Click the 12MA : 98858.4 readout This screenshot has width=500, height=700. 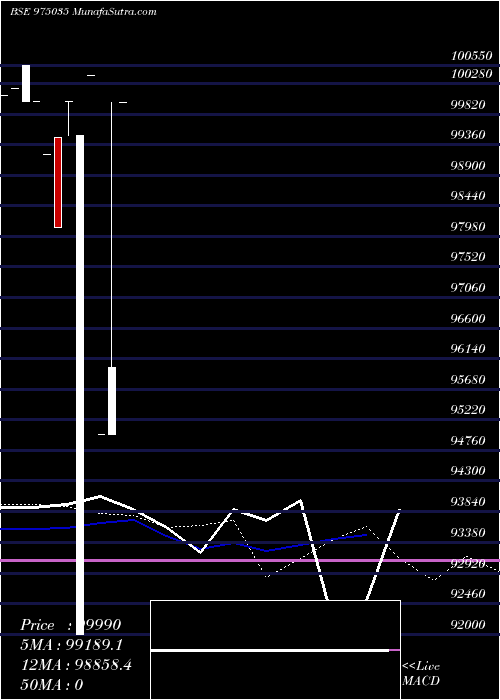pos(76,665)
